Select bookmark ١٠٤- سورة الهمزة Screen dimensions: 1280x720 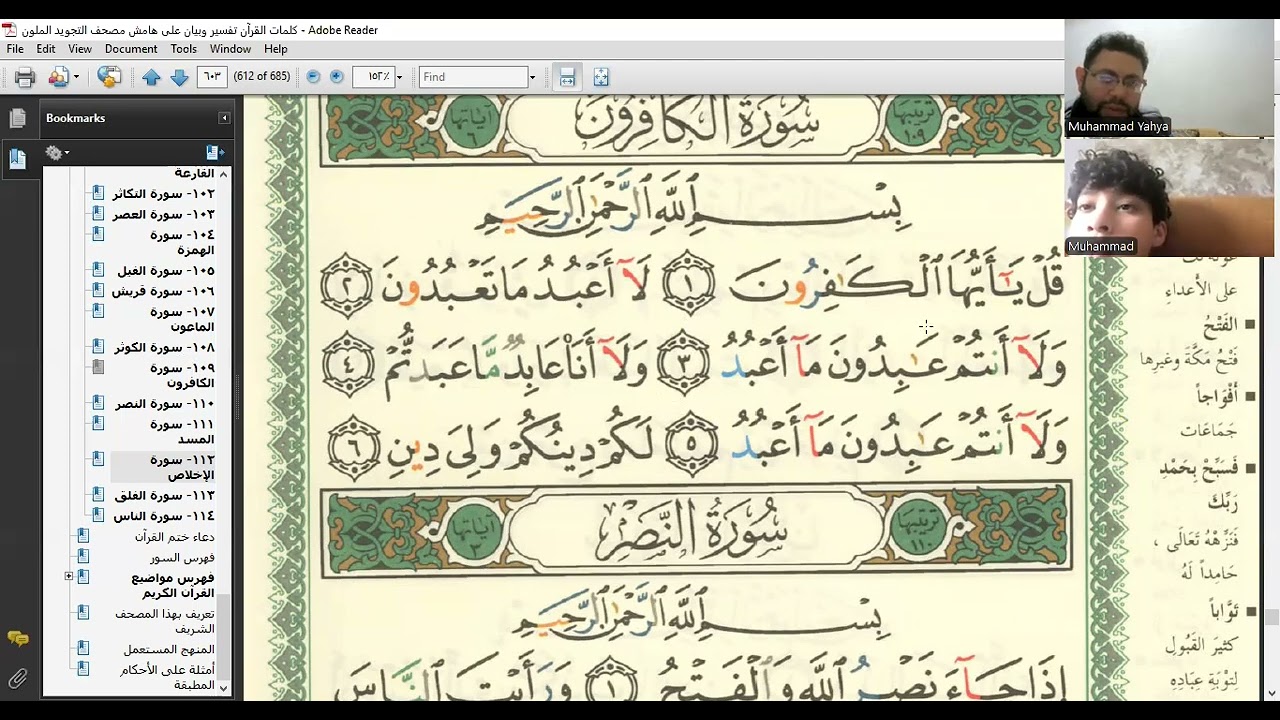point(182,242)
